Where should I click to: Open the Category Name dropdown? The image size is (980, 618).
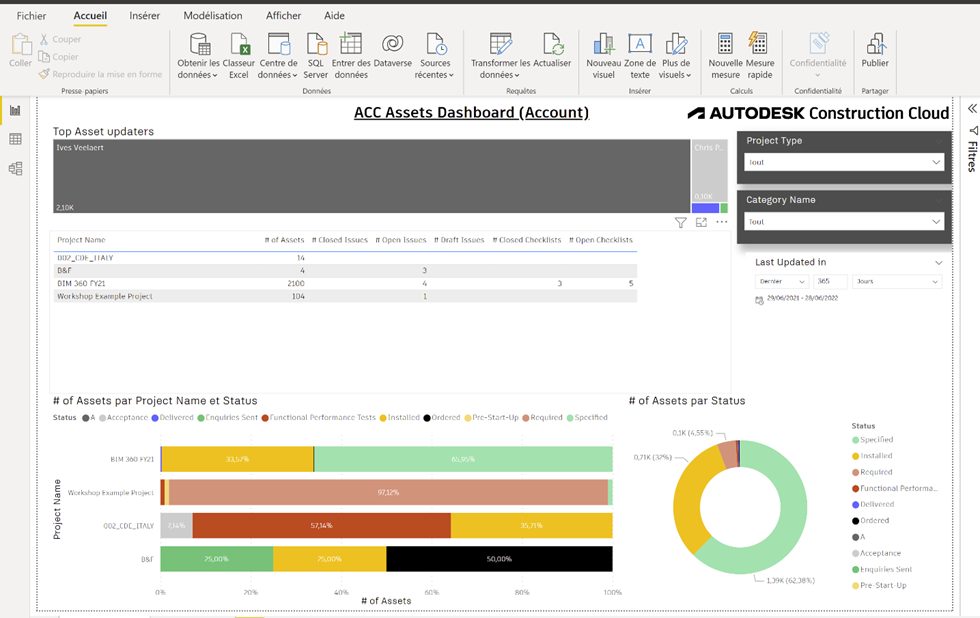(844, 222)
